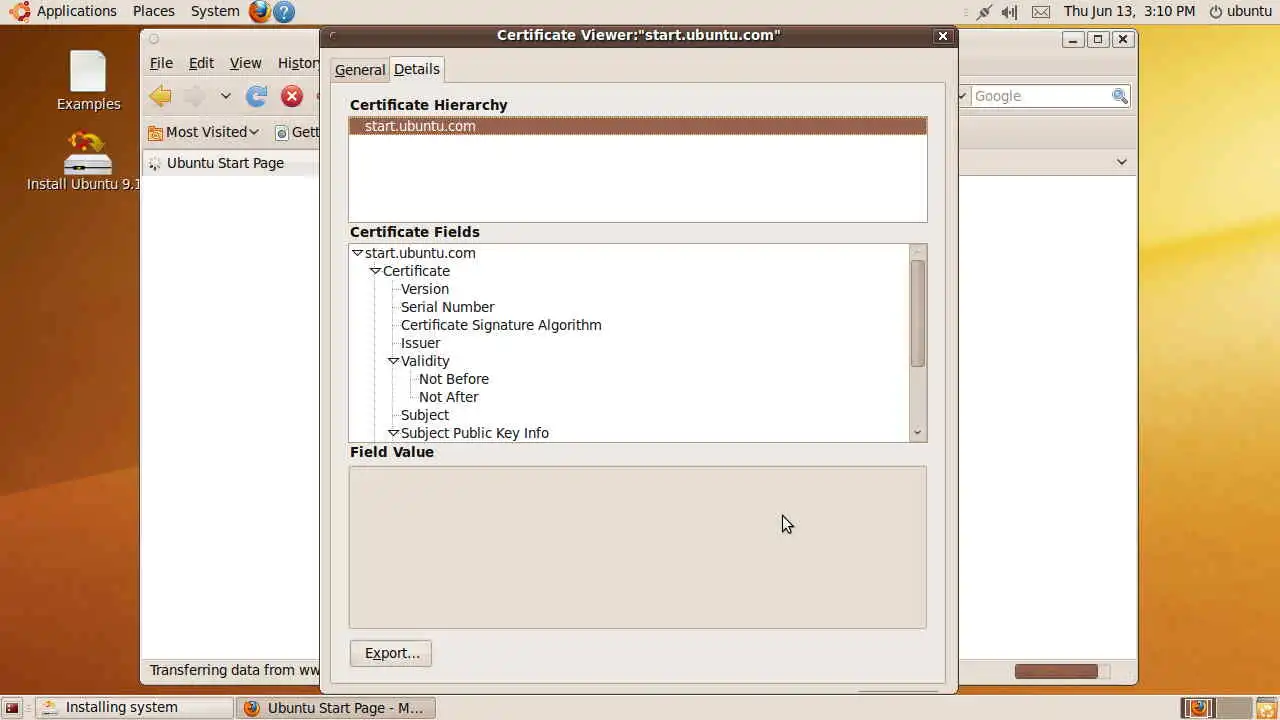Click the Field Value text area
Image resolution: width=1280 pixels, height=720 pixels.
tap(638, 547)
